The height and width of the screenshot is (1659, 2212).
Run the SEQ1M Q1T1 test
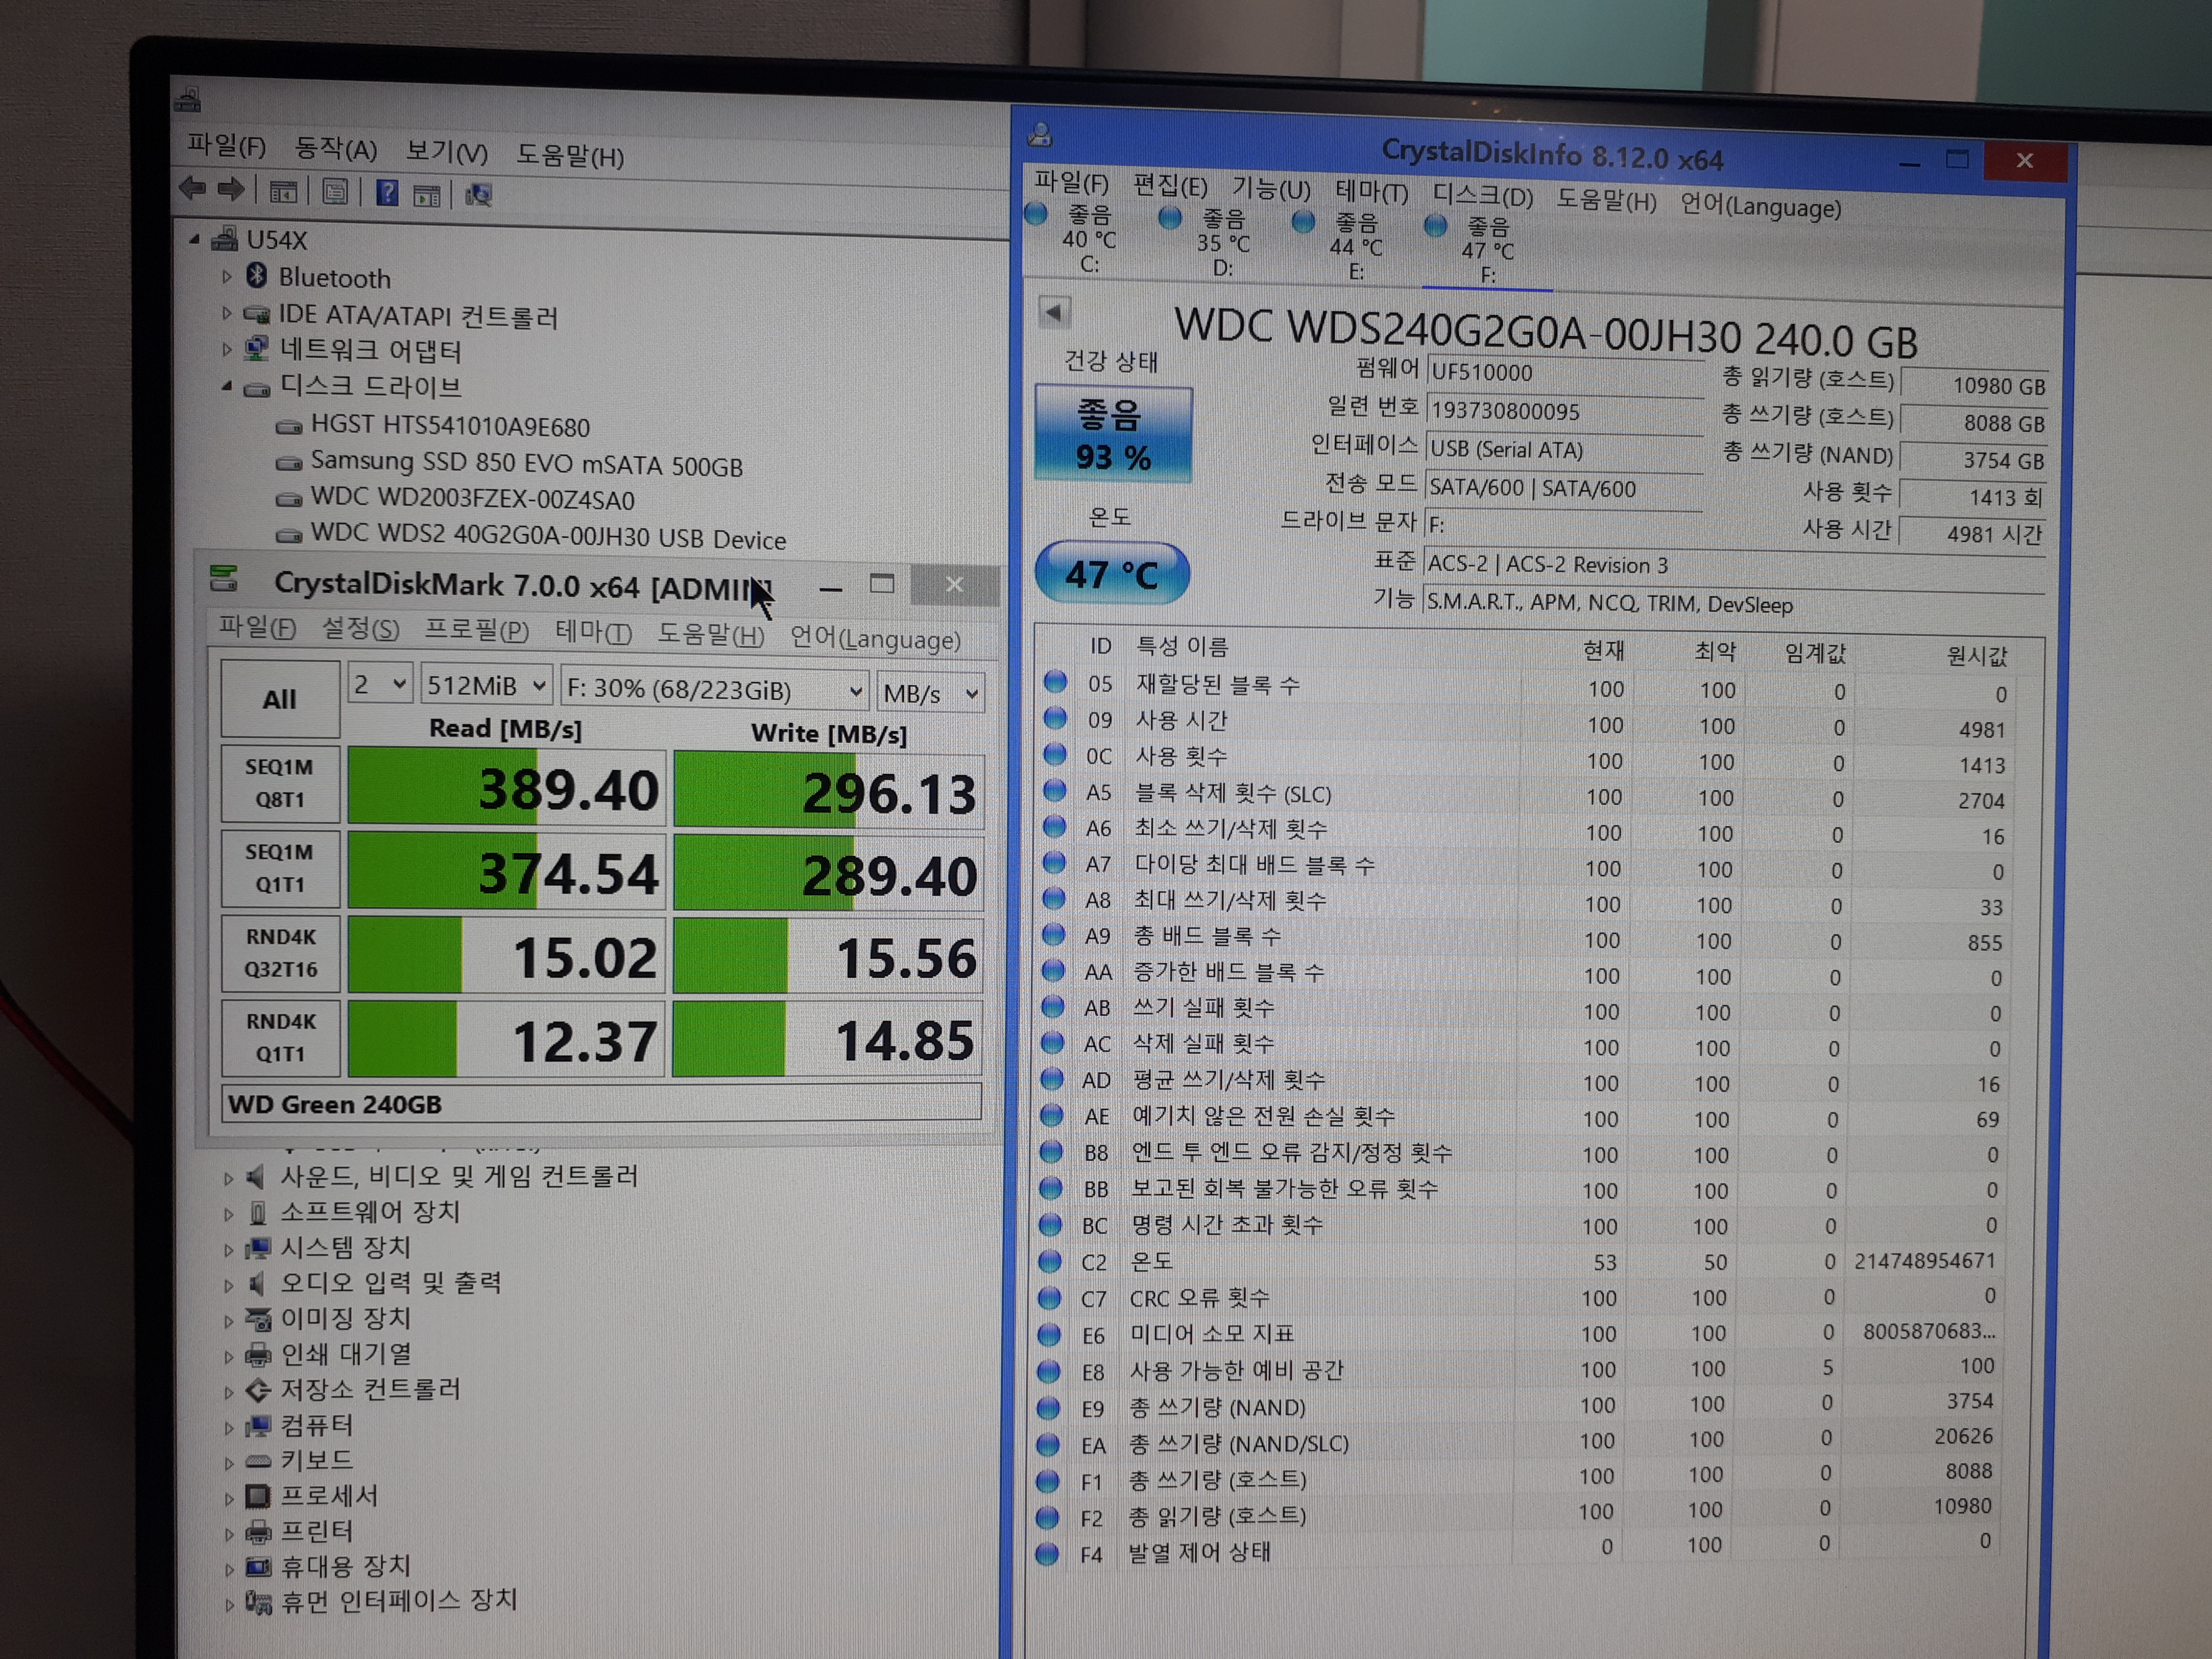pos(280,868)
